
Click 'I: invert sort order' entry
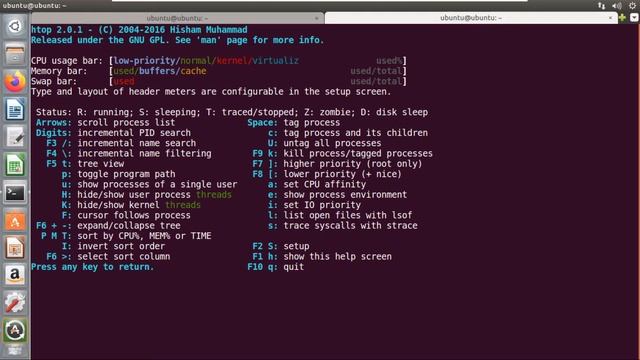(113, 246)
